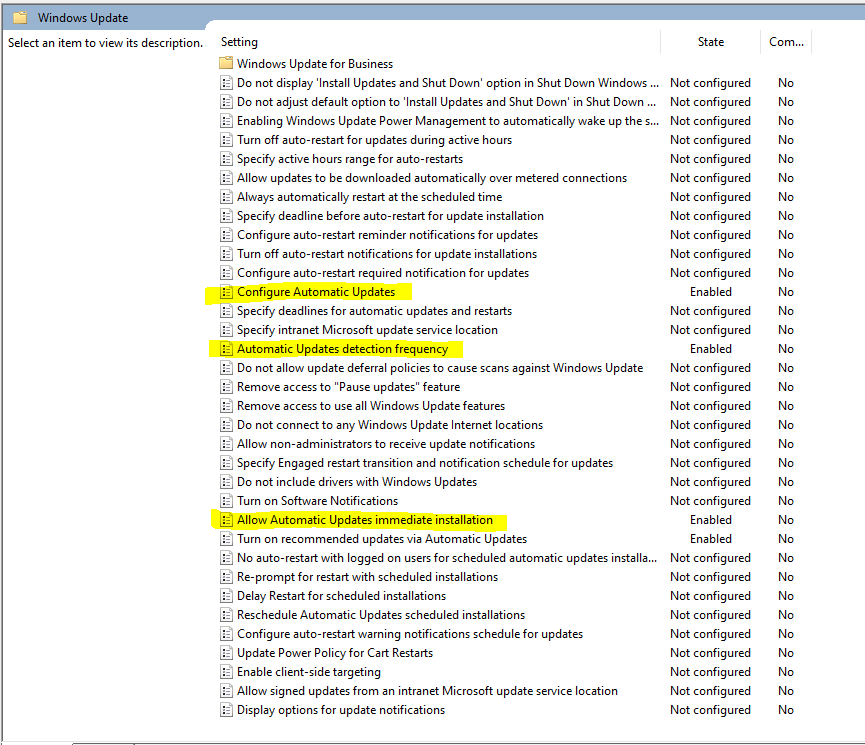Image resolution: width=865 pixels, height=745 pixels.
Task: Select Turn on recommended updates via Automatic Updates
Action: click(x=382, y=539)
